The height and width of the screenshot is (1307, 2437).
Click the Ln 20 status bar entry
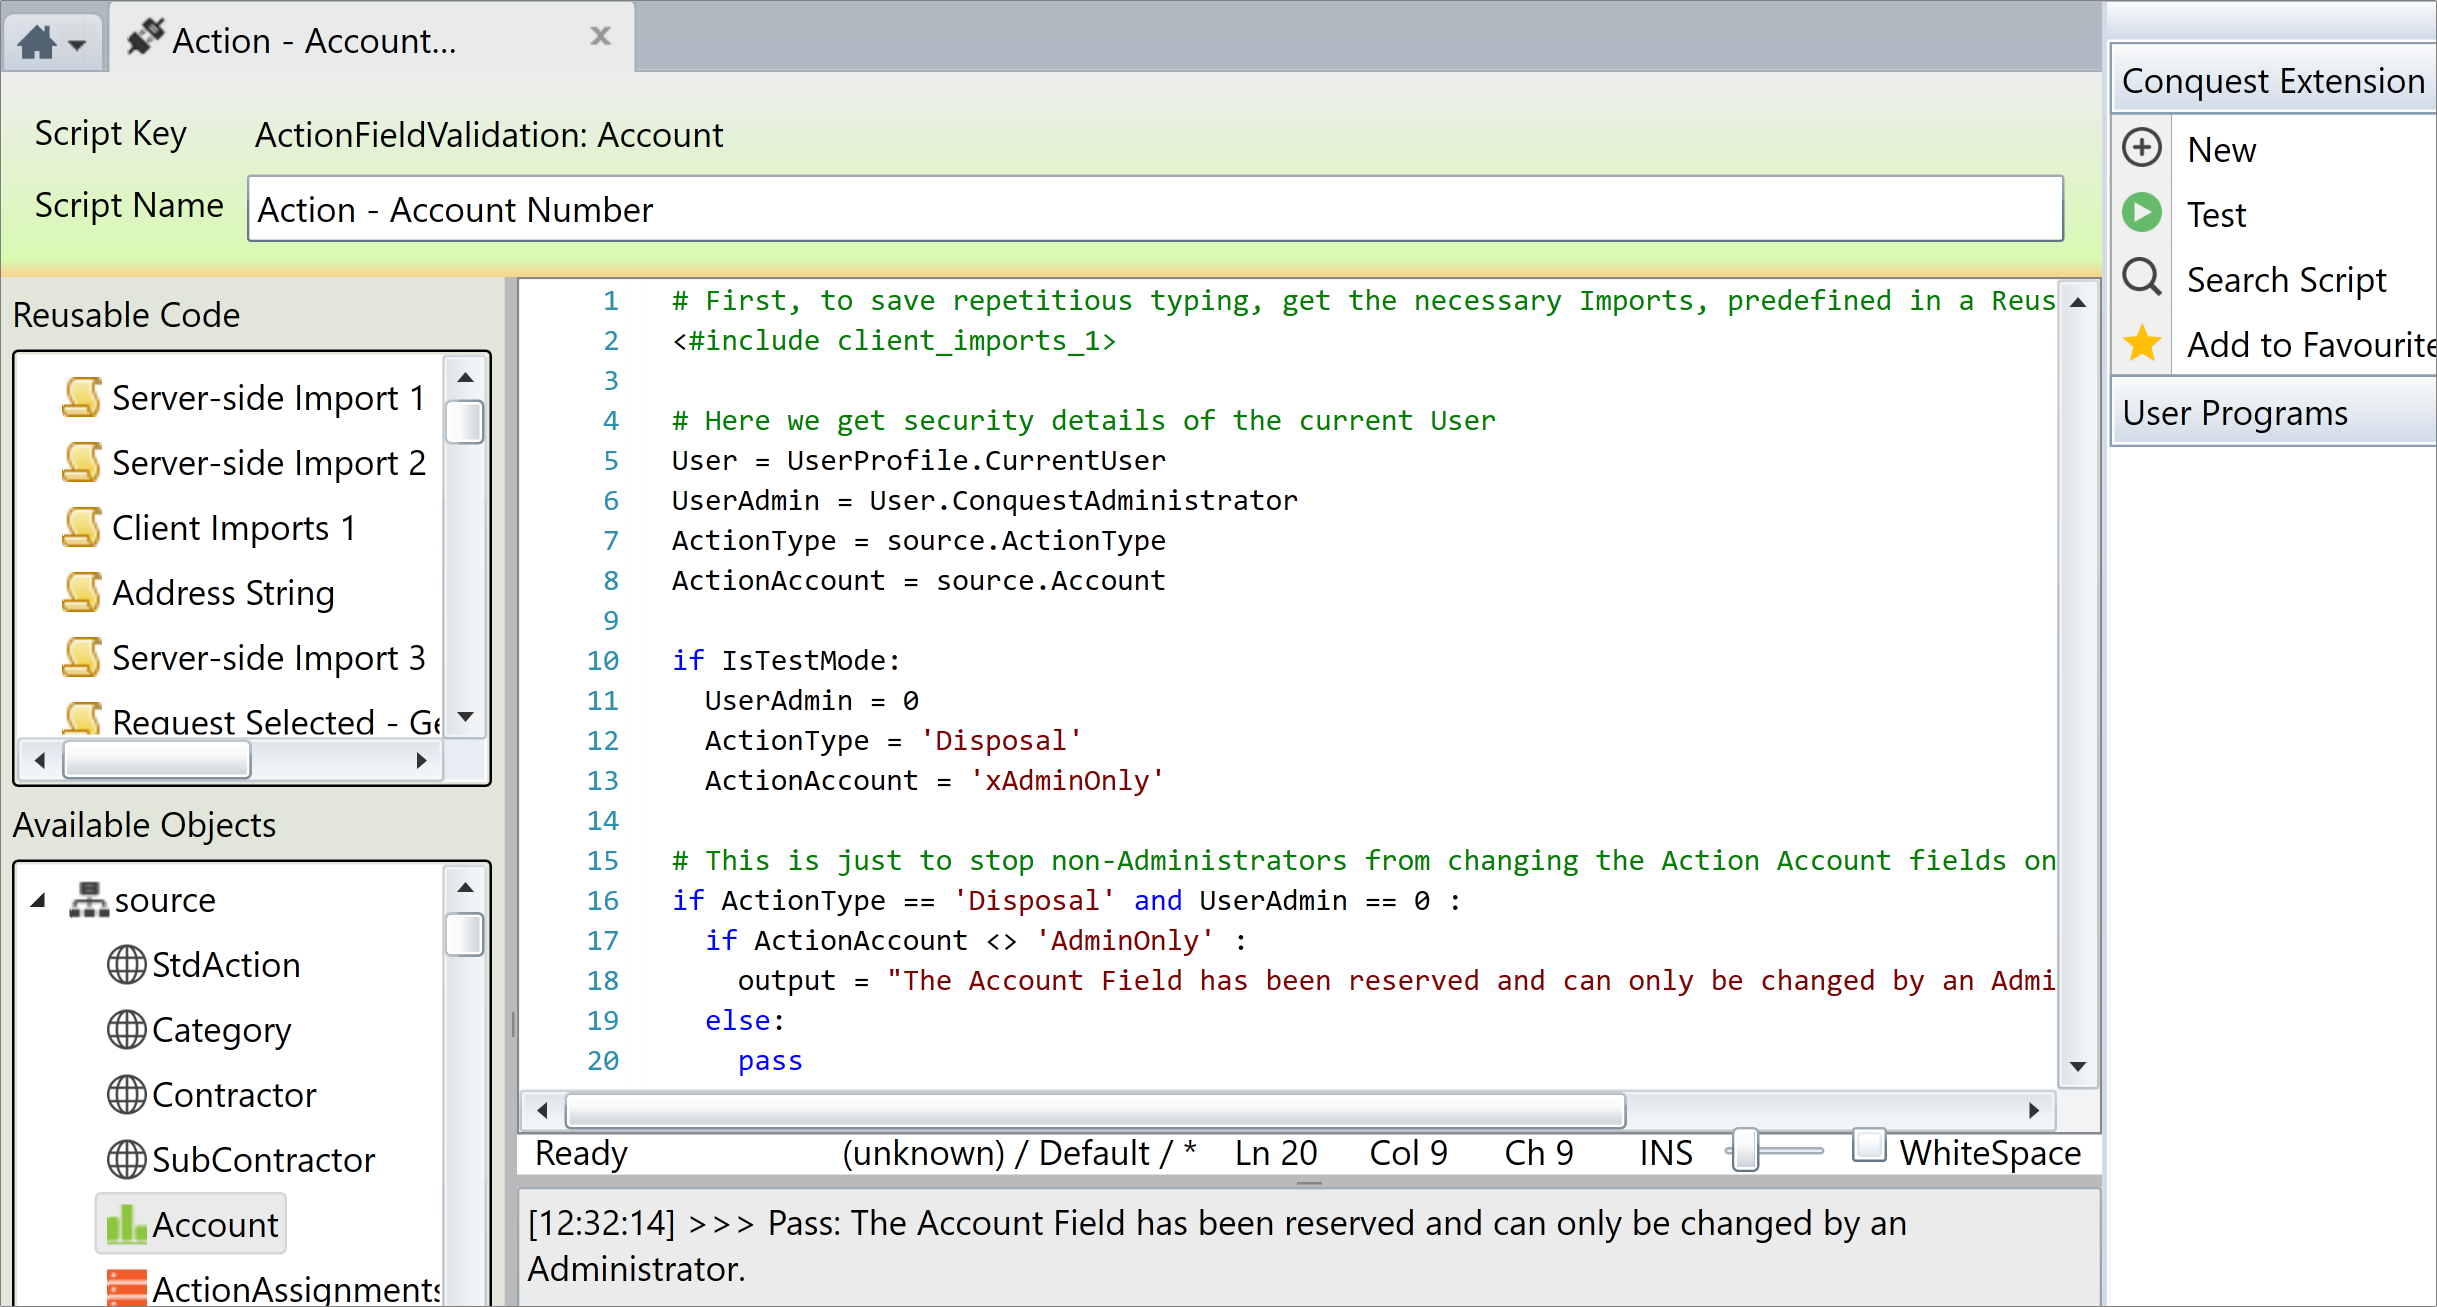coord(1276,1153)
